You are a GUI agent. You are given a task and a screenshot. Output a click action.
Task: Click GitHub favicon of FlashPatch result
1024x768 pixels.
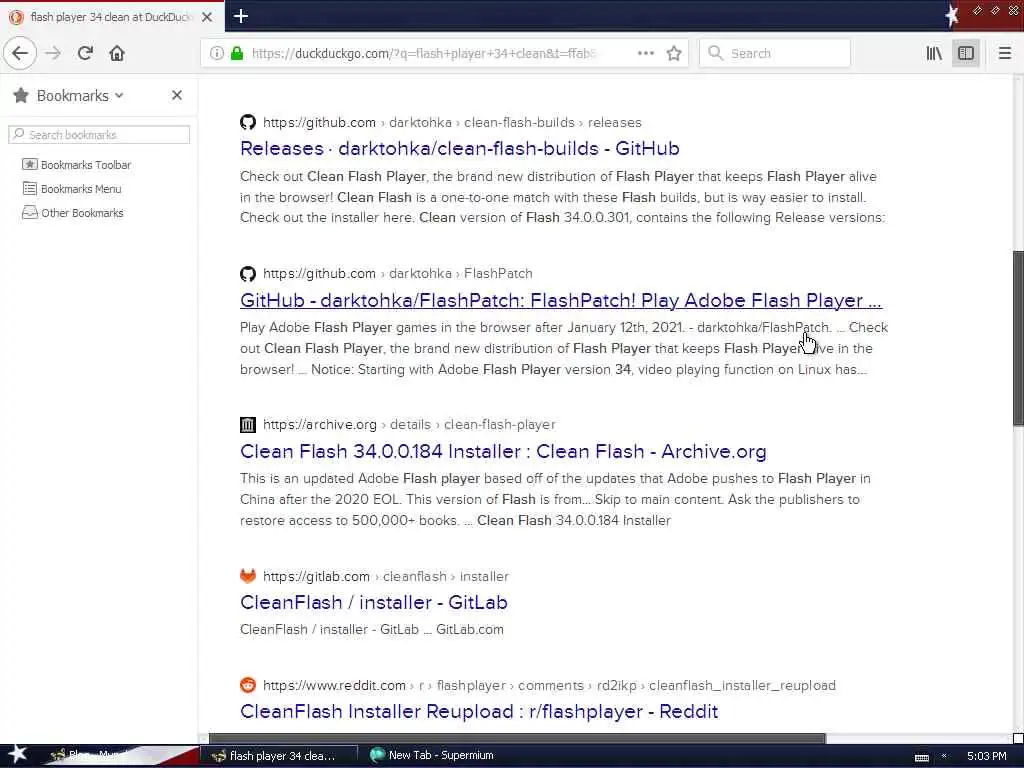click(x=248, y=274)
